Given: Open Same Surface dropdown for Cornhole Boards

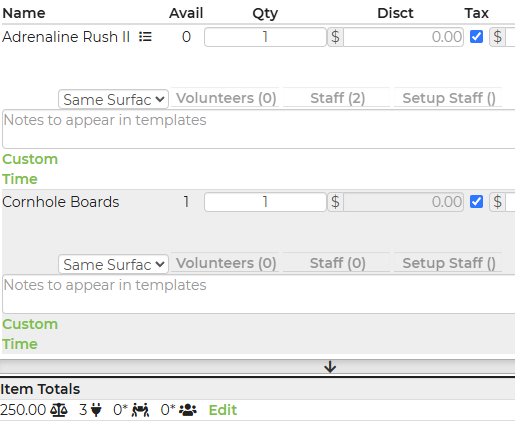Looking at the screenshot, I should pyautogui.click(x=113, y=264).
